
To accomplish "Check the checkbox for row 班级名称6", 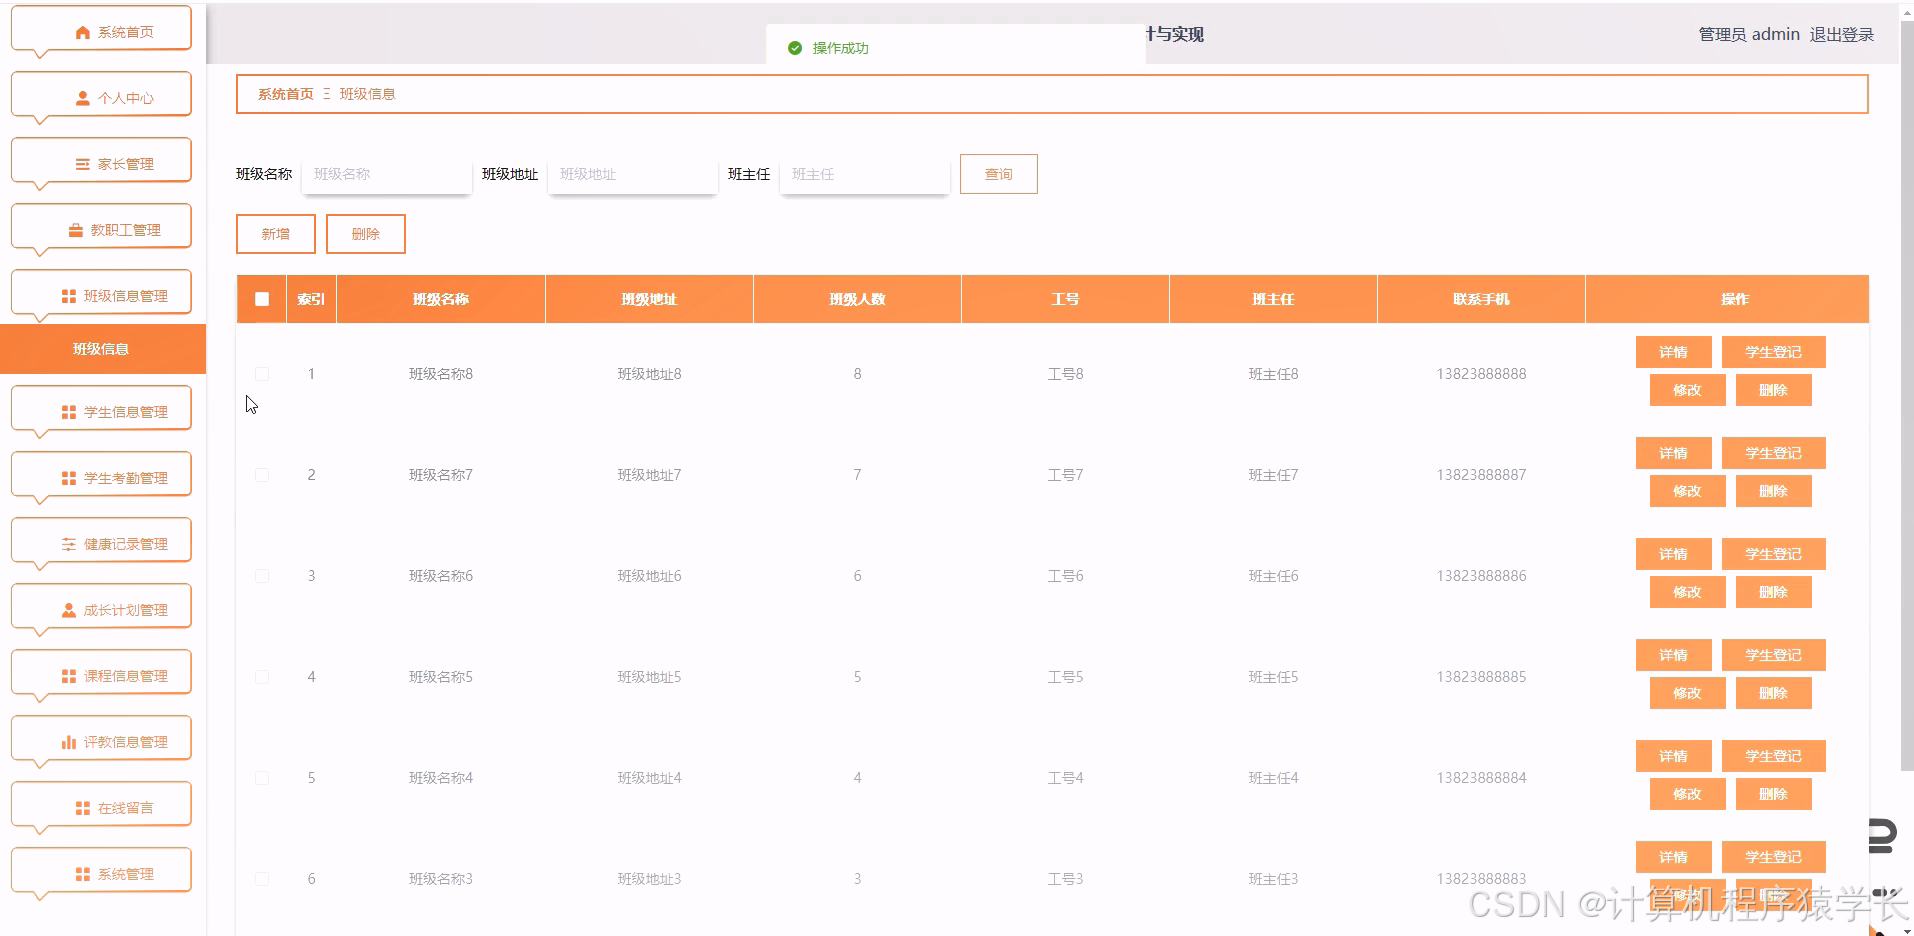I will tap(262, 576).
